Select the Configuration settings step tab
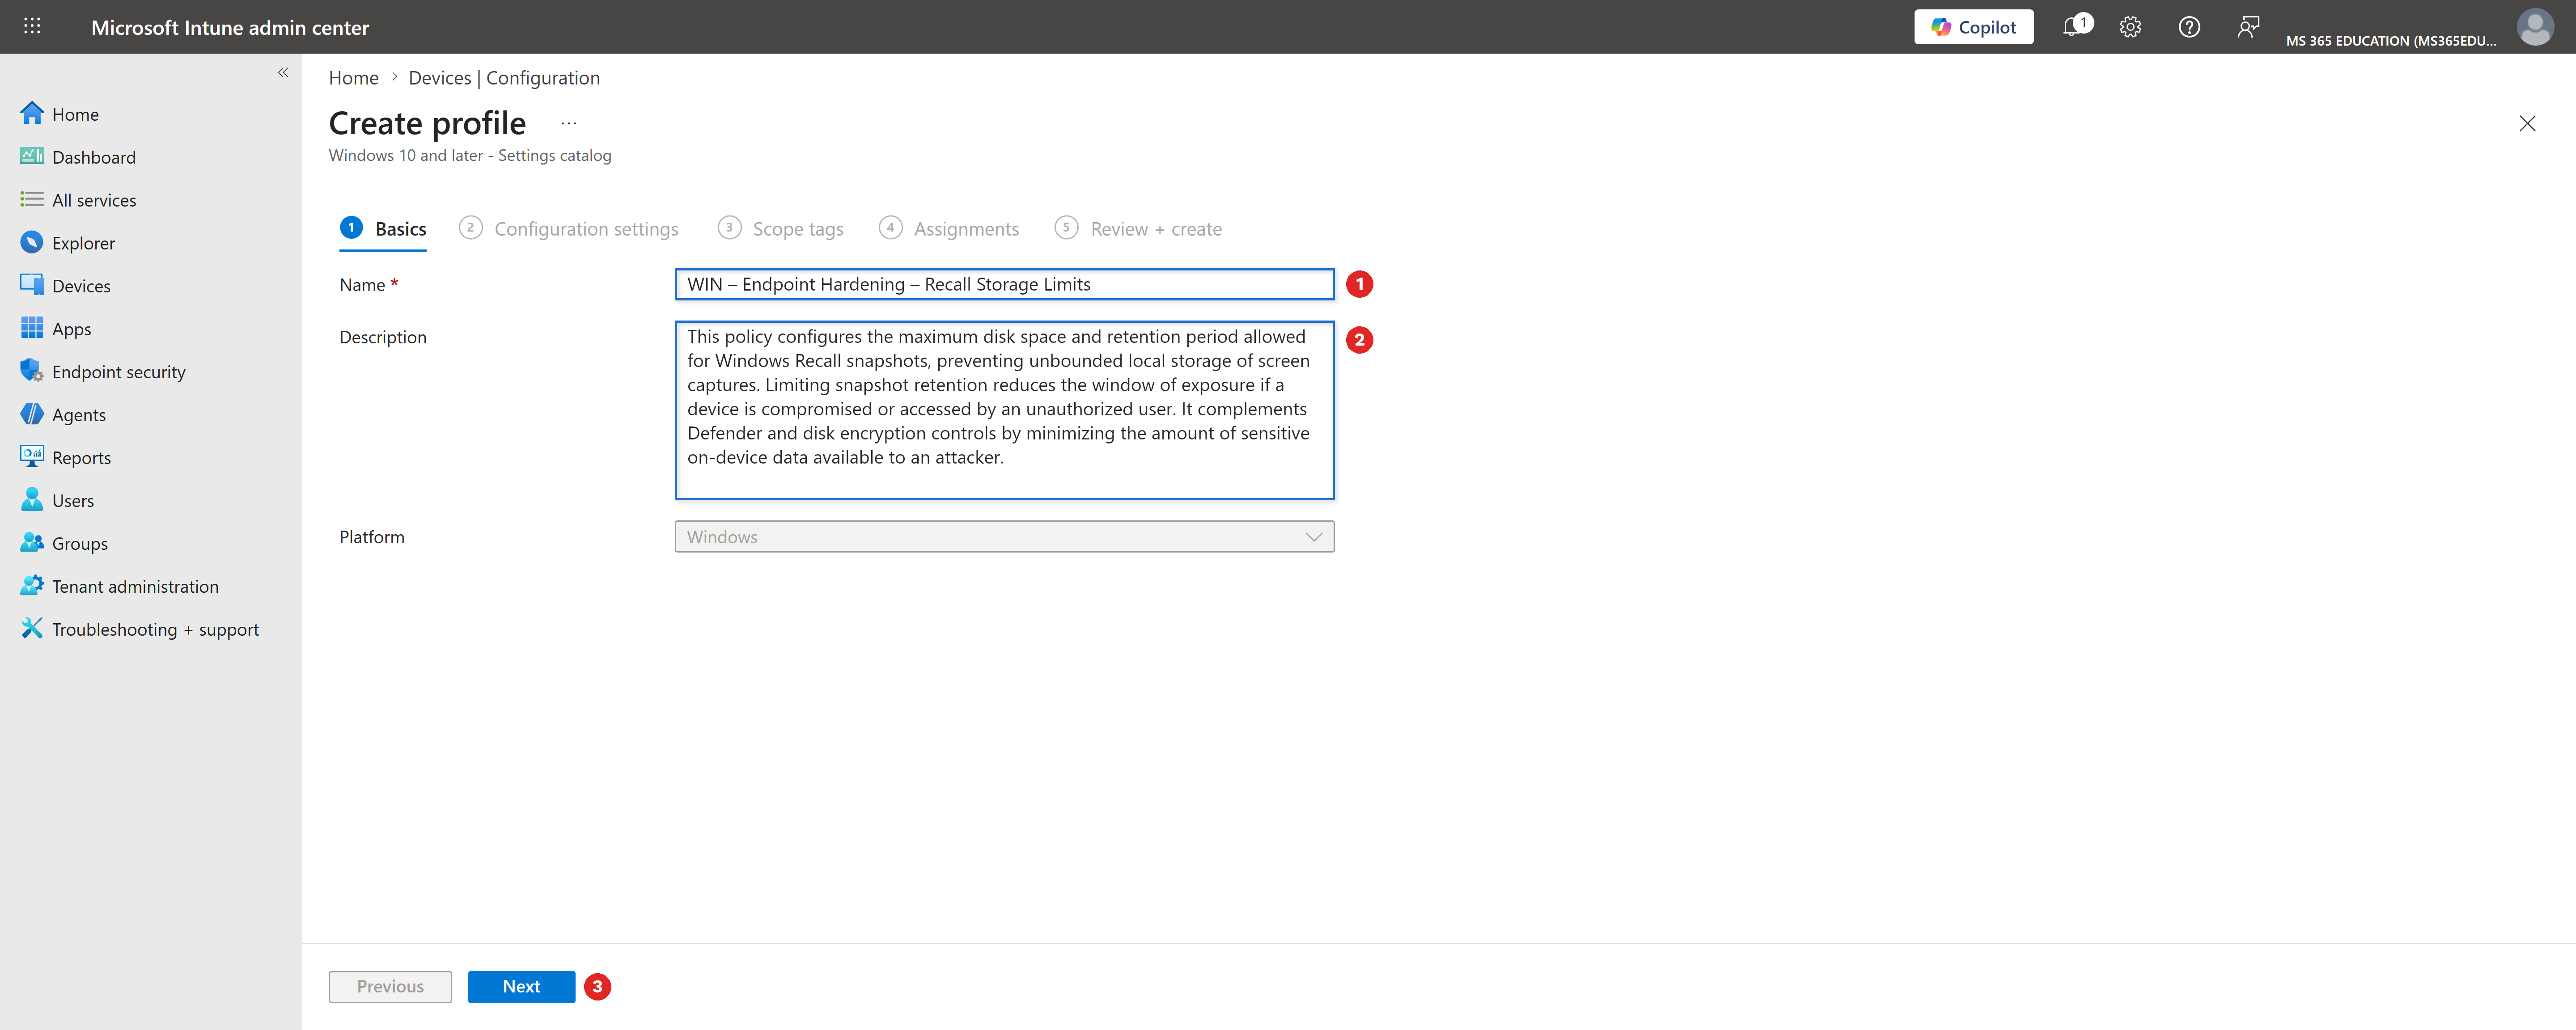The height and width of the screenshot is (1030, 2576). click(568, 229)
